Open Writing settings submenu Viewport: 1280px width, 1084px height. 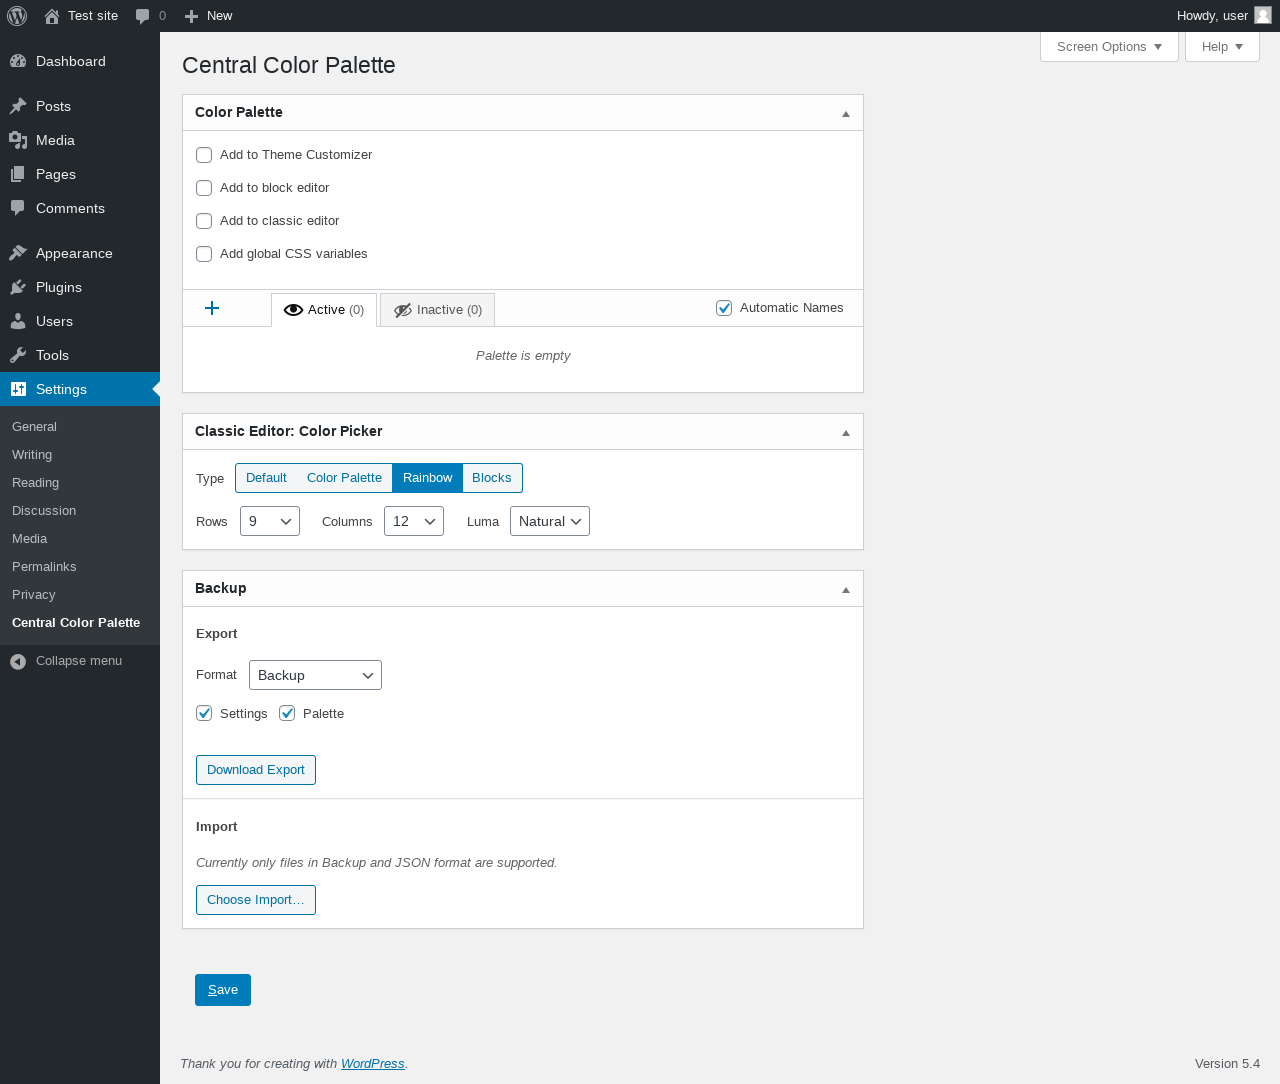coord(32,455)
